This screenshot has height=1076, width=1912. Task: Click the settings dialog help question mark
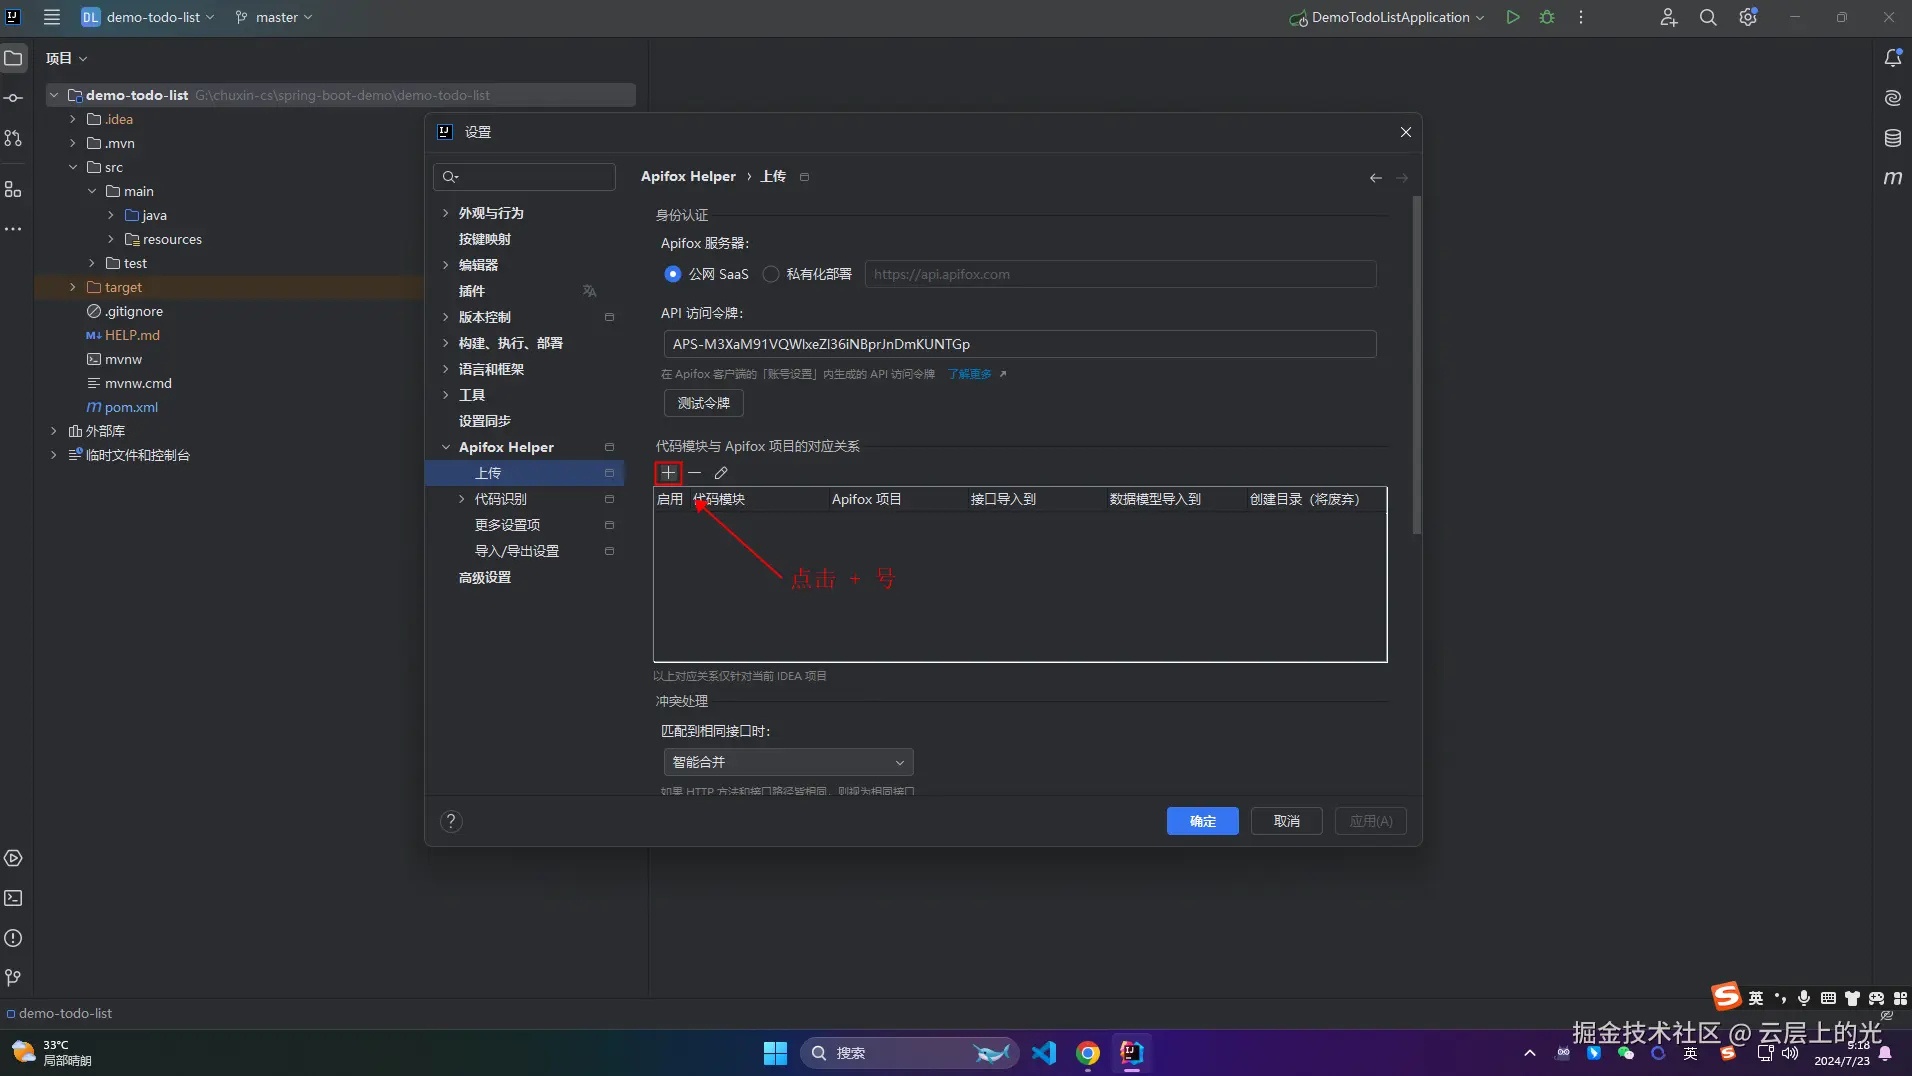(x=451, y=821)
